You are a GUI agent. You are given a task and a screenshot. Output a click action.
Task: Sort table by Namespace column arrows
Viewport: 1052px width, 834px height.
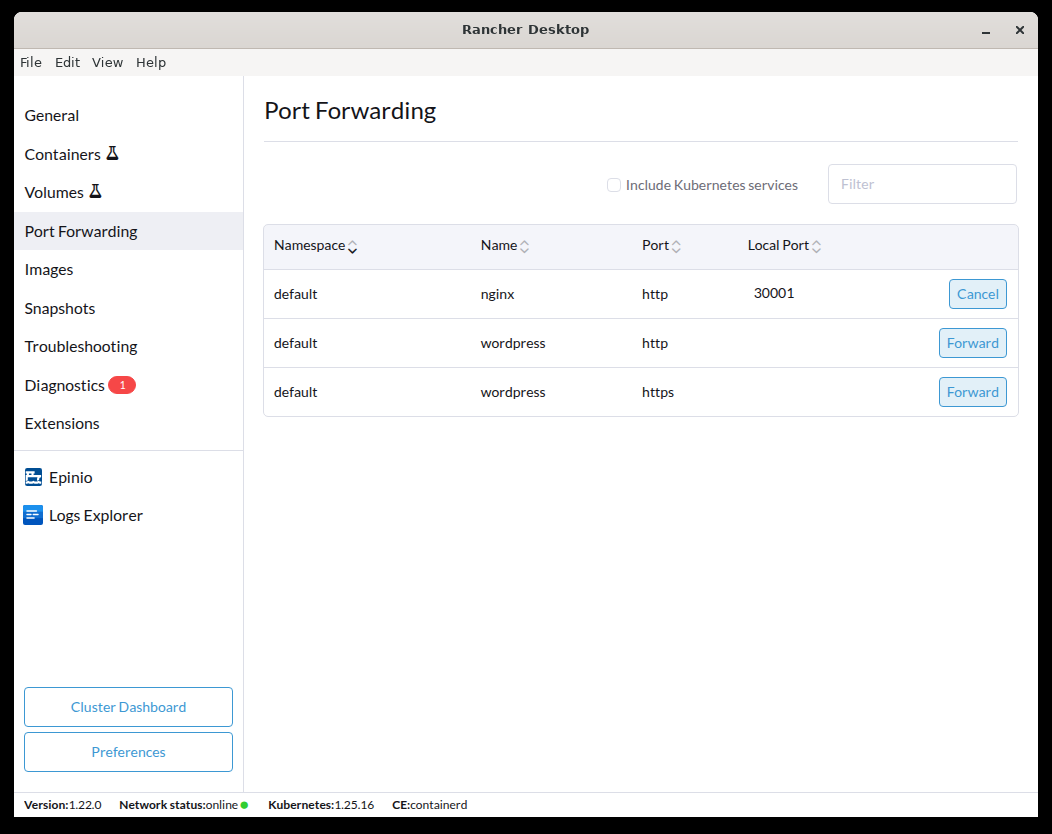tap(352, 246)
